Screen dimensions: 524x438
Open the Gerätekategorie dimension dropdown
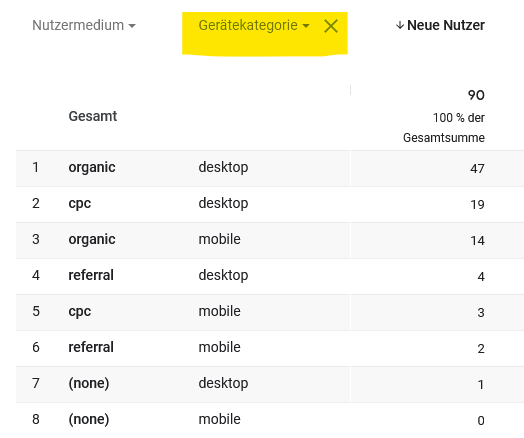click(254, 25)
